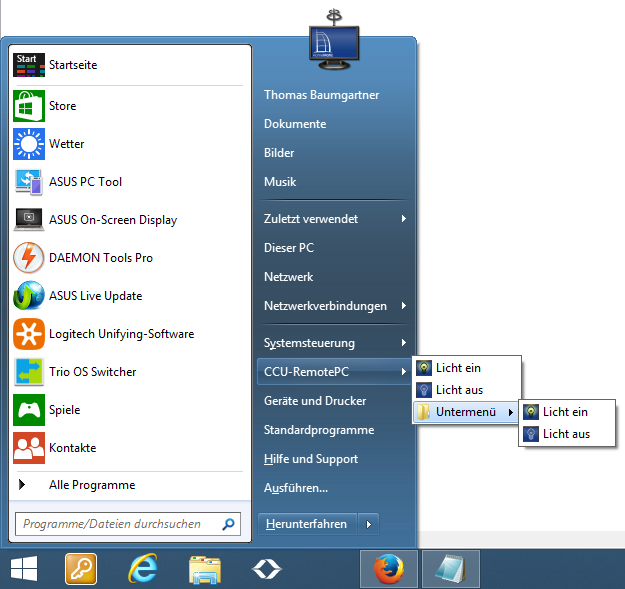
Task: Start DAEMON Tools Pro lightning icon
Action: [x=29, y=258]
